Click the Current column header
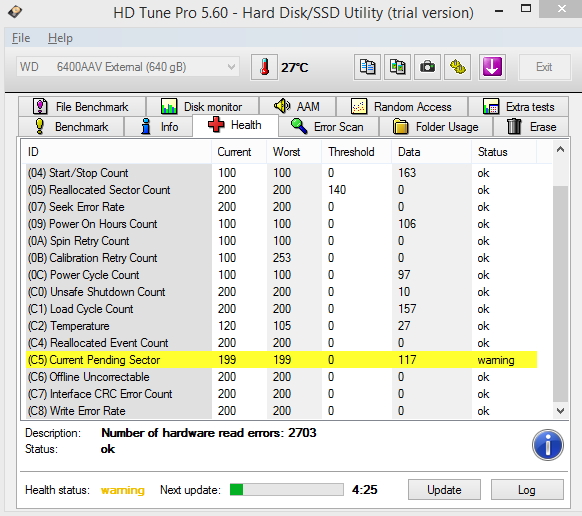This screenshot has width=582, height=516. [x=239, y=152]
